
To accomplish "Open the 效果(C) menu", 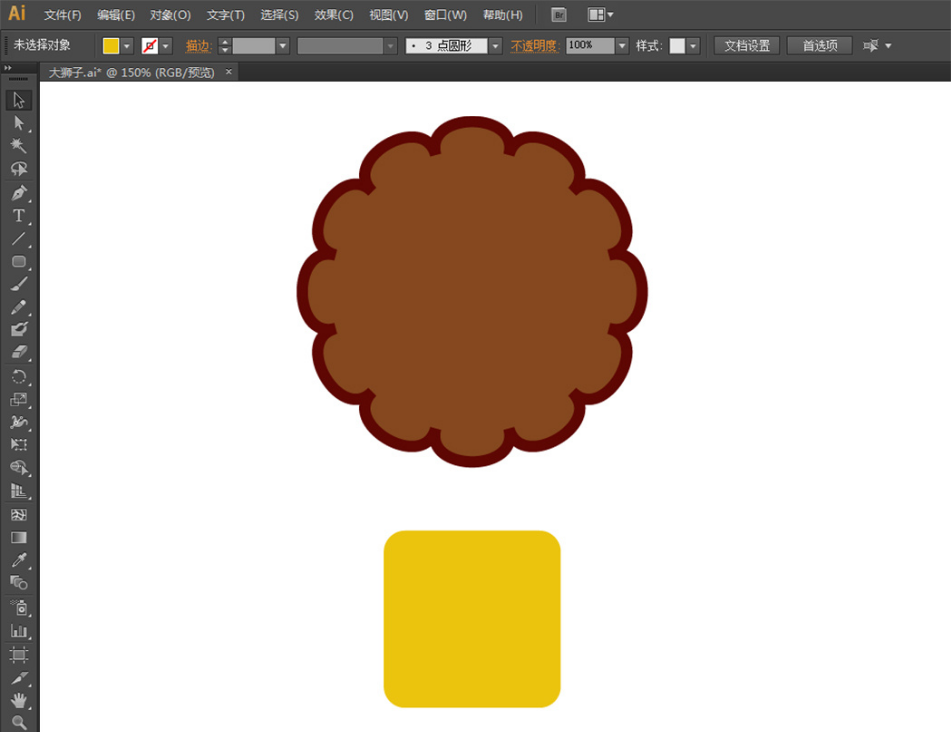I will 333,15.
